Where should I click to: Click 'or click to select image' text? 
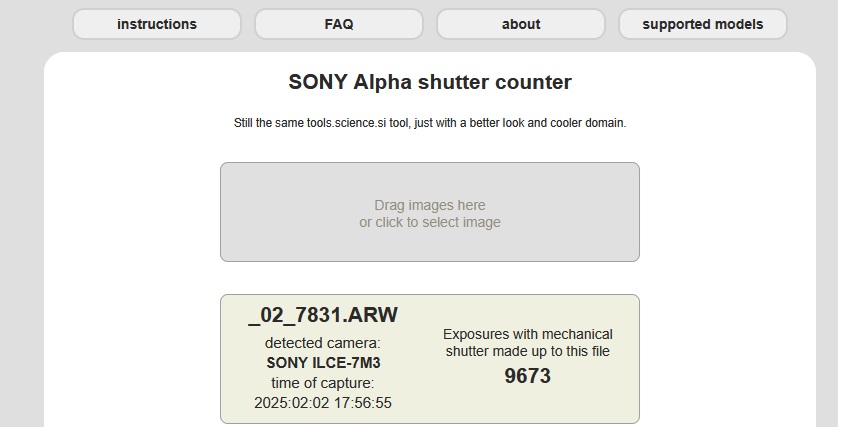coord(430,222)
